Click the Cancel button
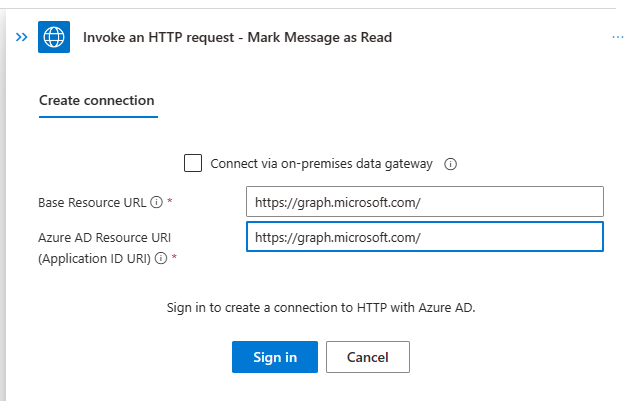Viewport: 634px width, 401px height. (x=368, y=357)
